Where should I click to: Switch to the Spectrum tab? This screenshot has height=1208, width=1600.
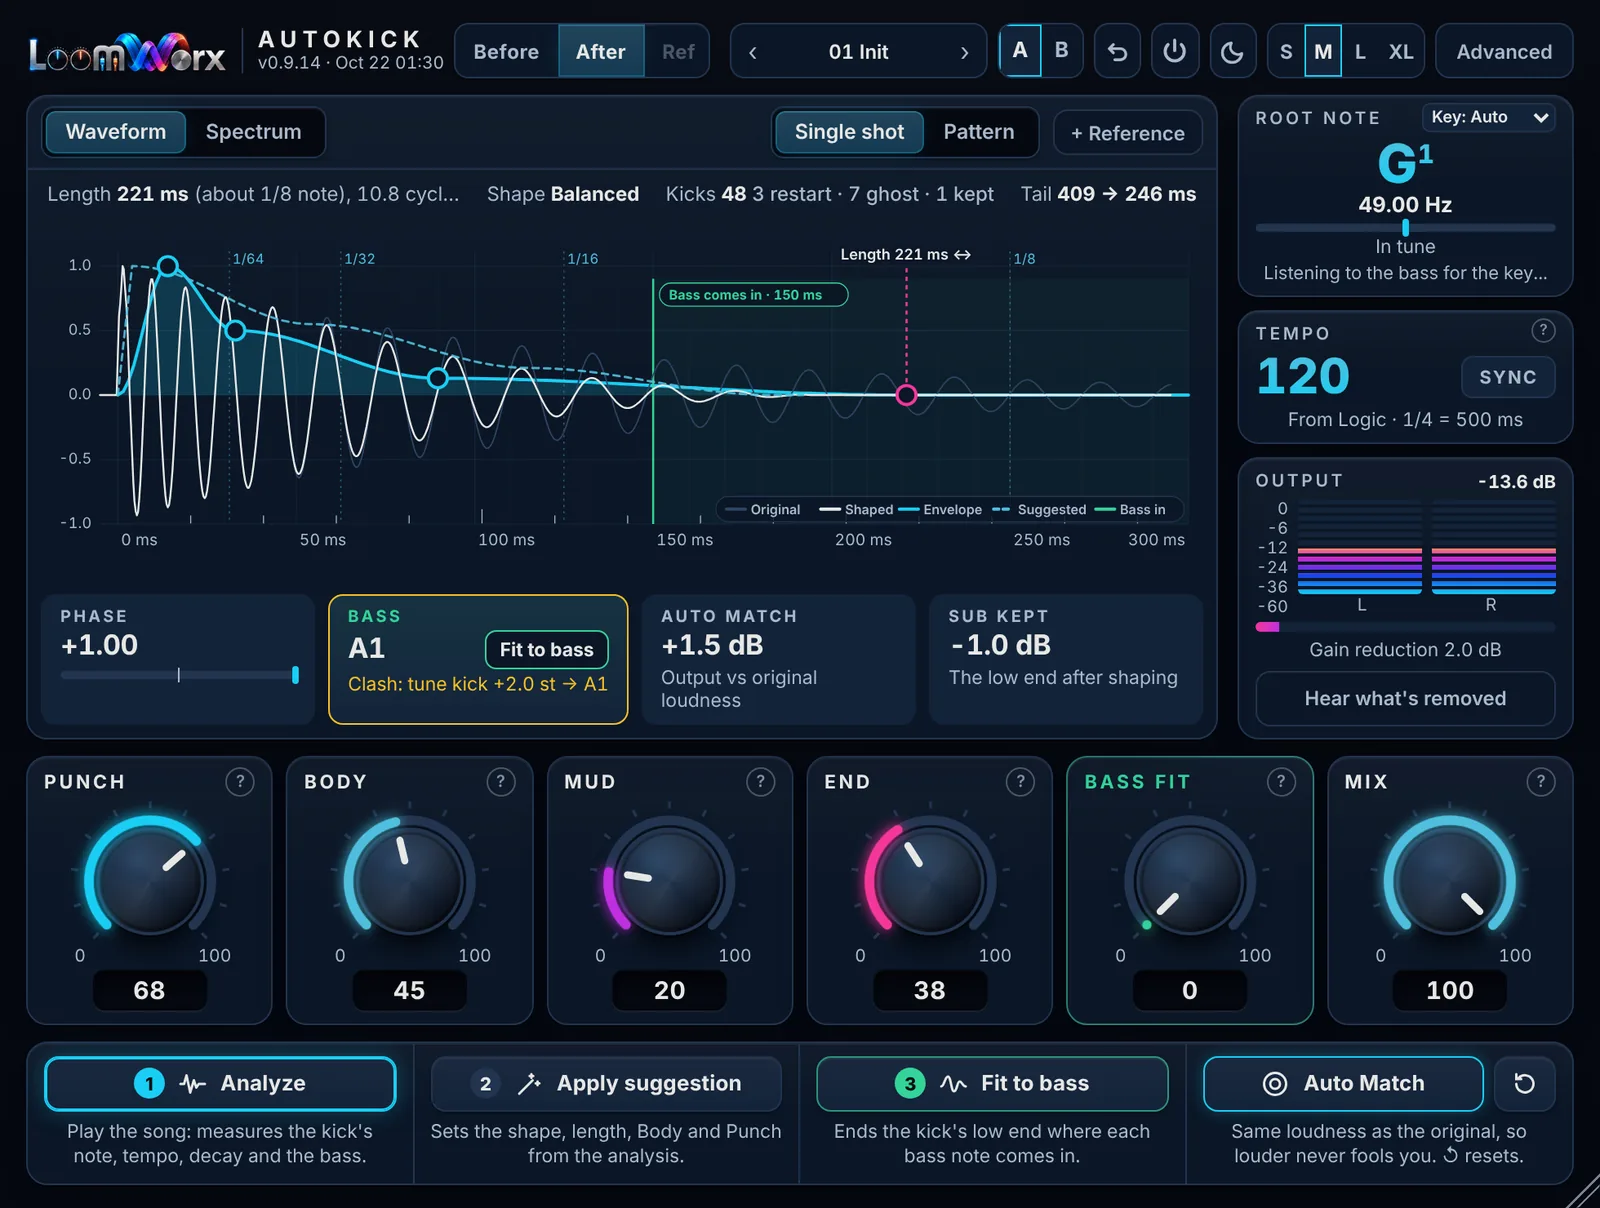pos(253,132)
